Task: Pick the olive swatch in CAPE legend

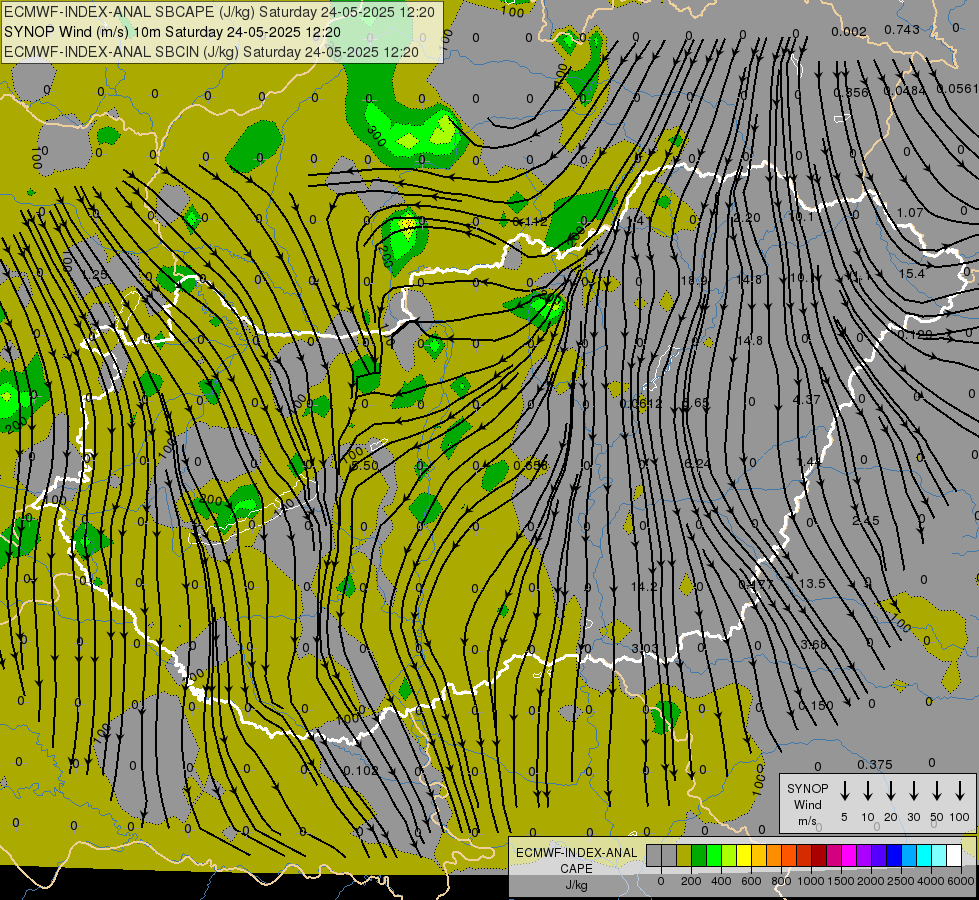Action: (x=684, y=855)
